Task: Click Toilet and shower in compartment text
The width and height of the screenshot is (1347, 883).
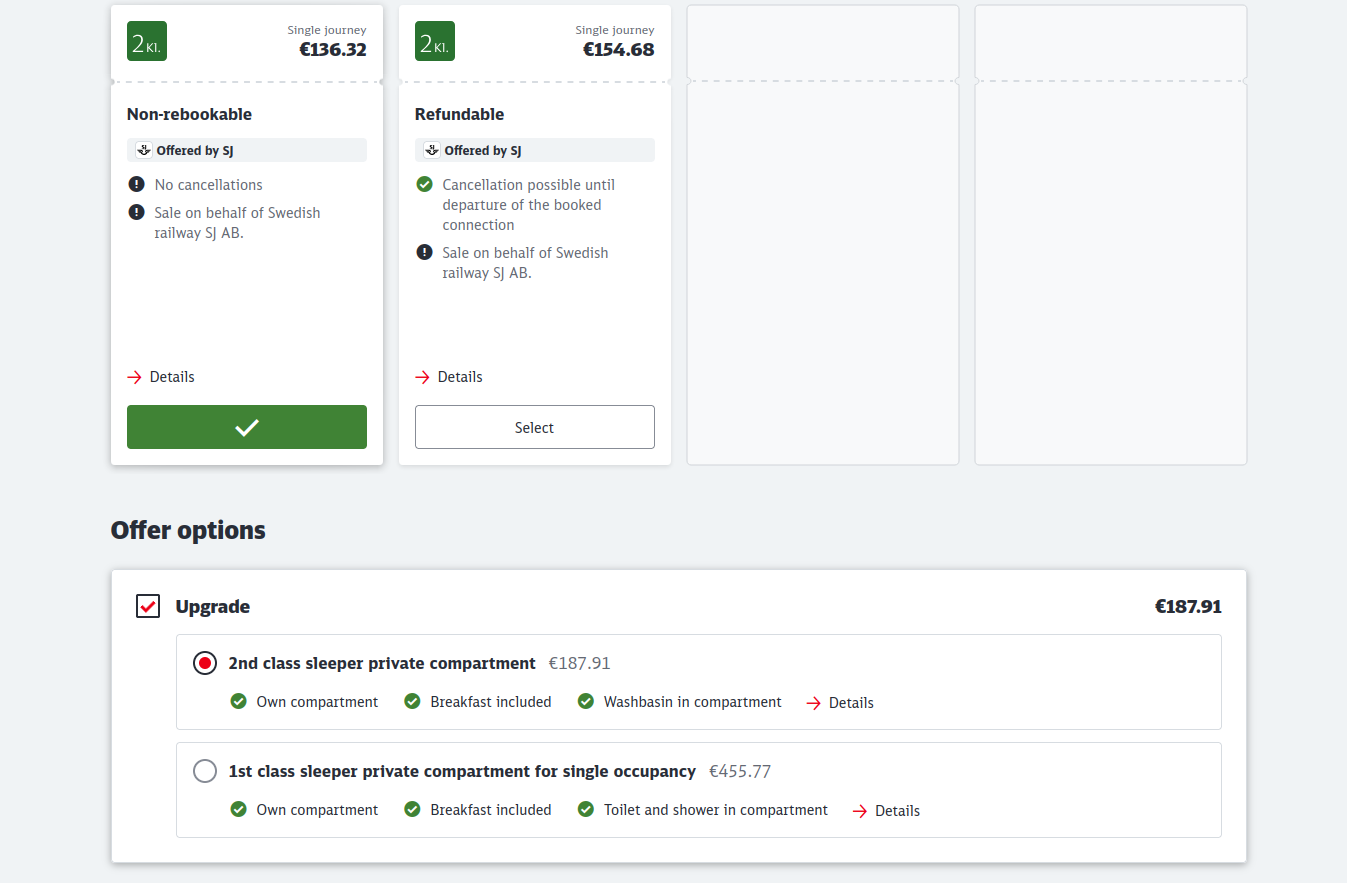Action: pos(716,810)
